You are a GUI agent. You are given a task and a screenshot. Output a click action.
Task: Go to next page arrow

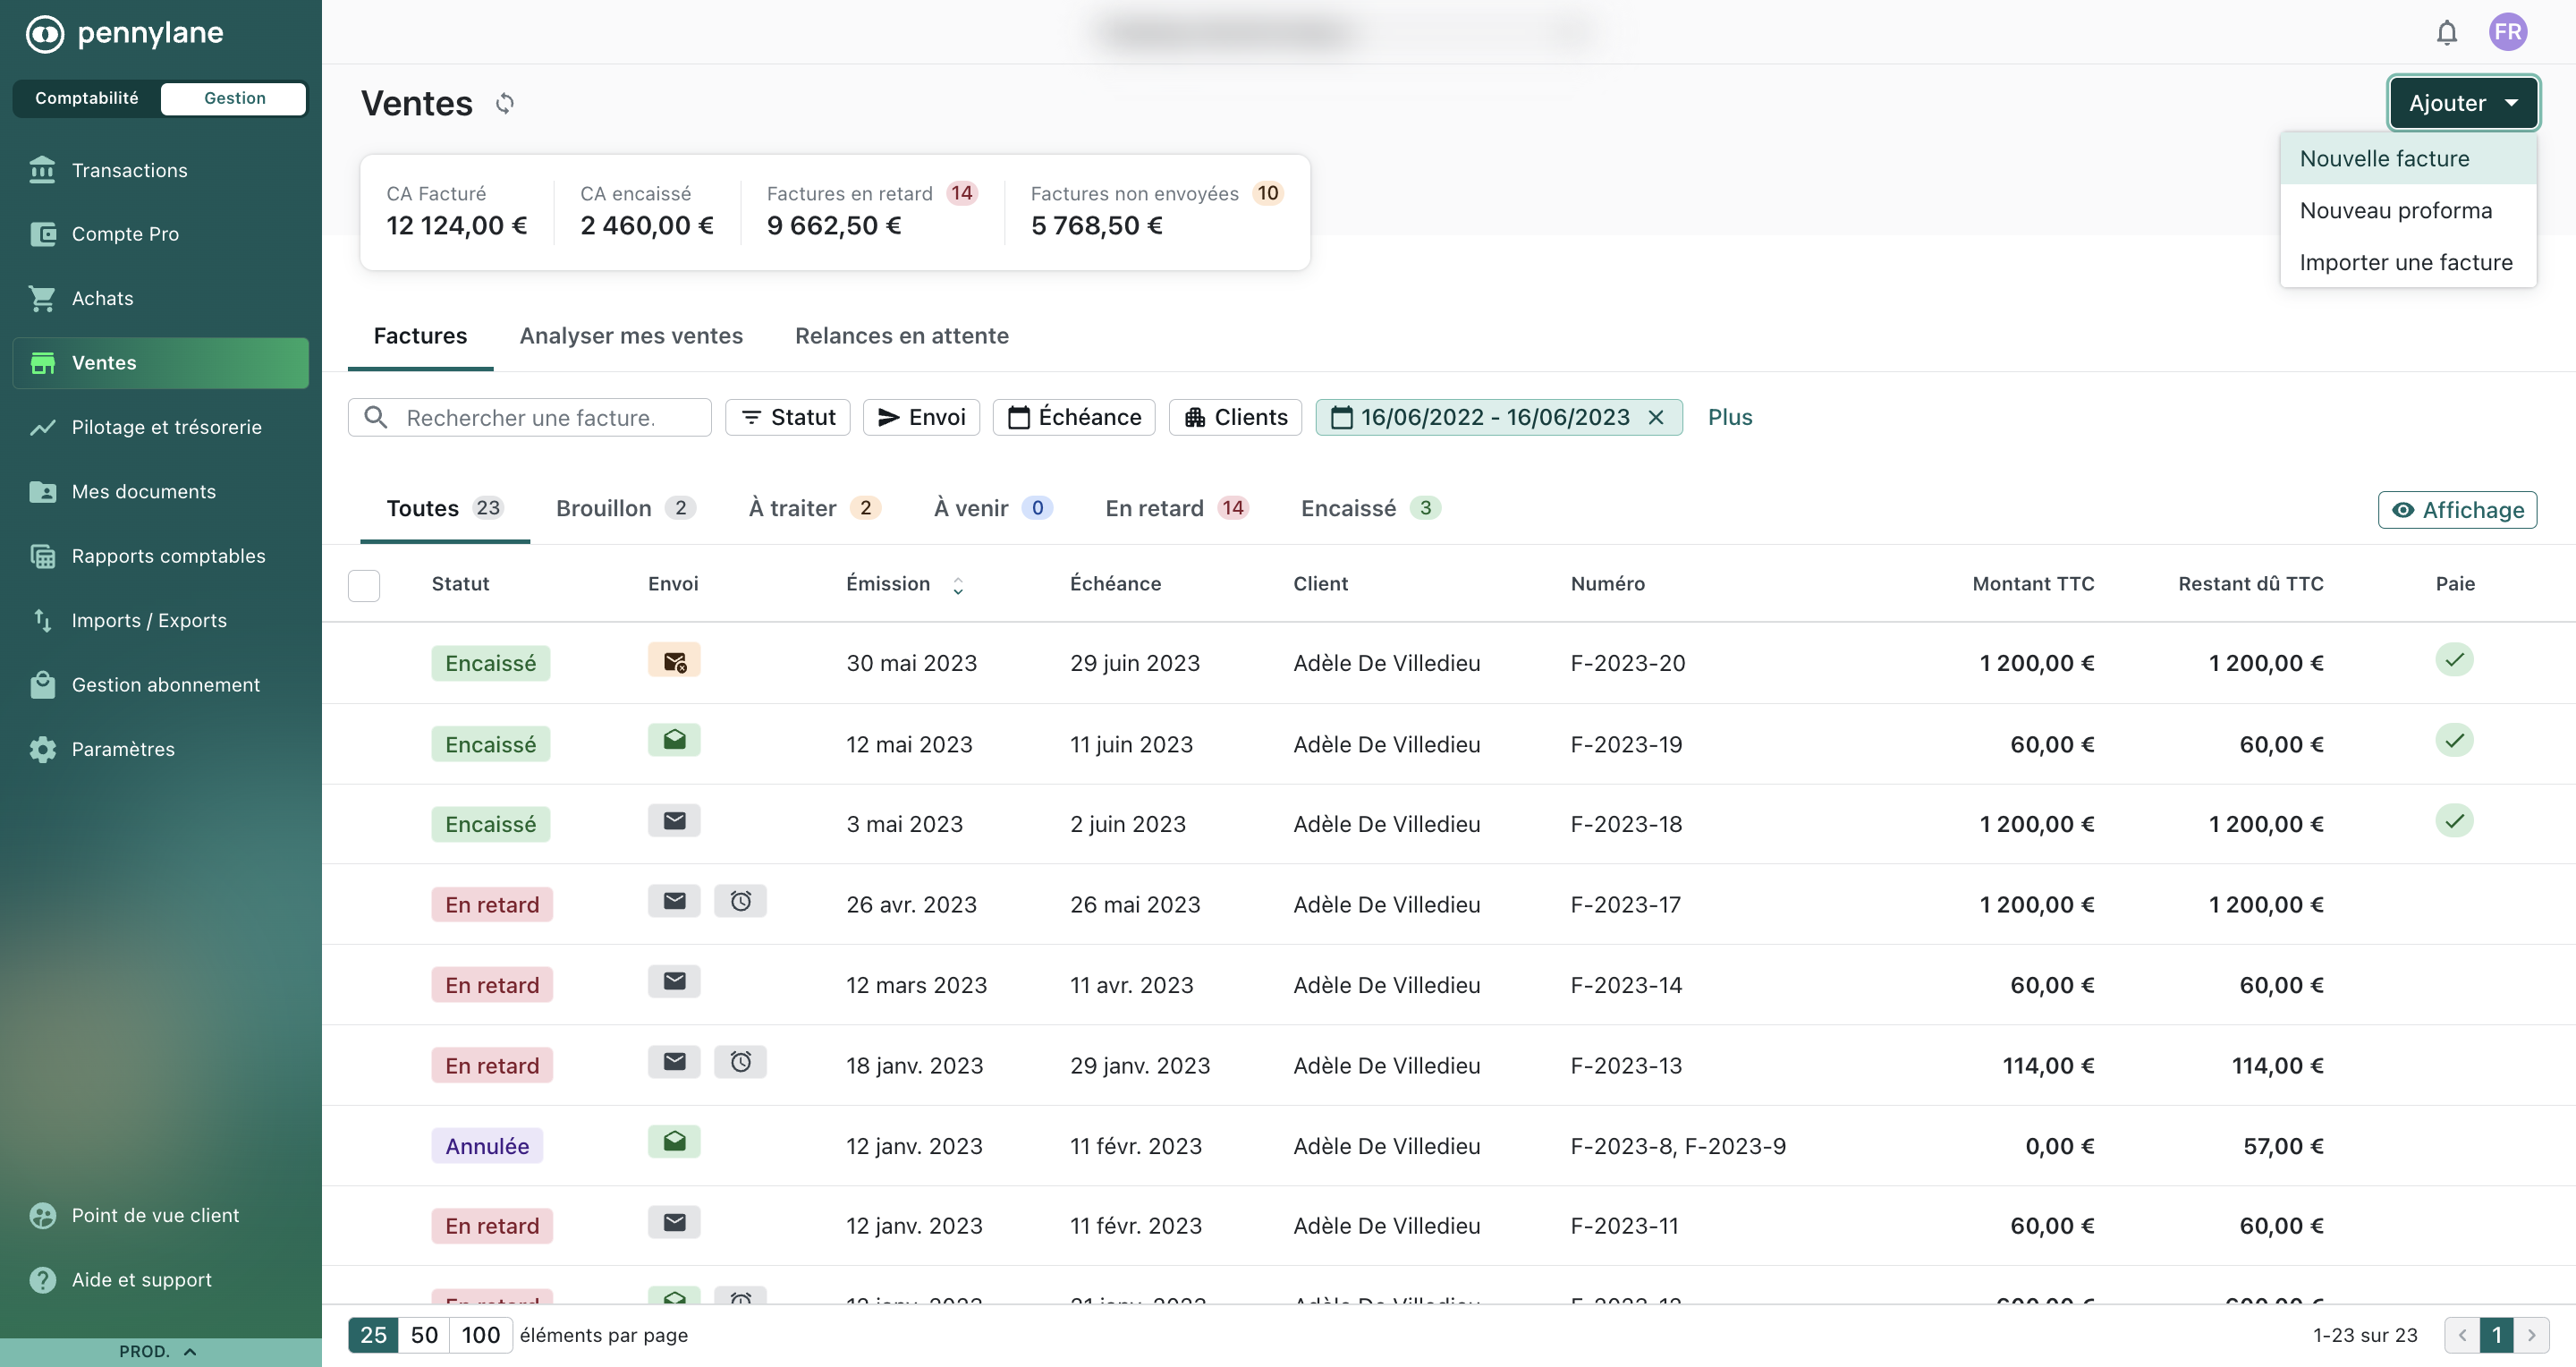pyautogui.click(x=2531, y=1335)
